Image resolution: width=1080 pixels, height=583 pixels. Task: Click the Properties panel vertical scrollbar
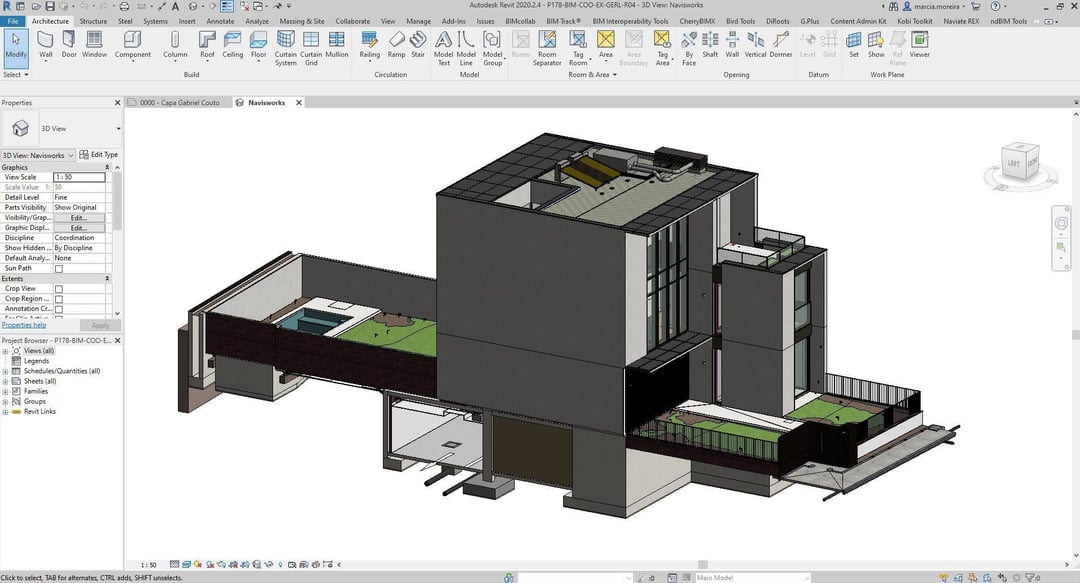pyautogui.click(x=117, y=200)
